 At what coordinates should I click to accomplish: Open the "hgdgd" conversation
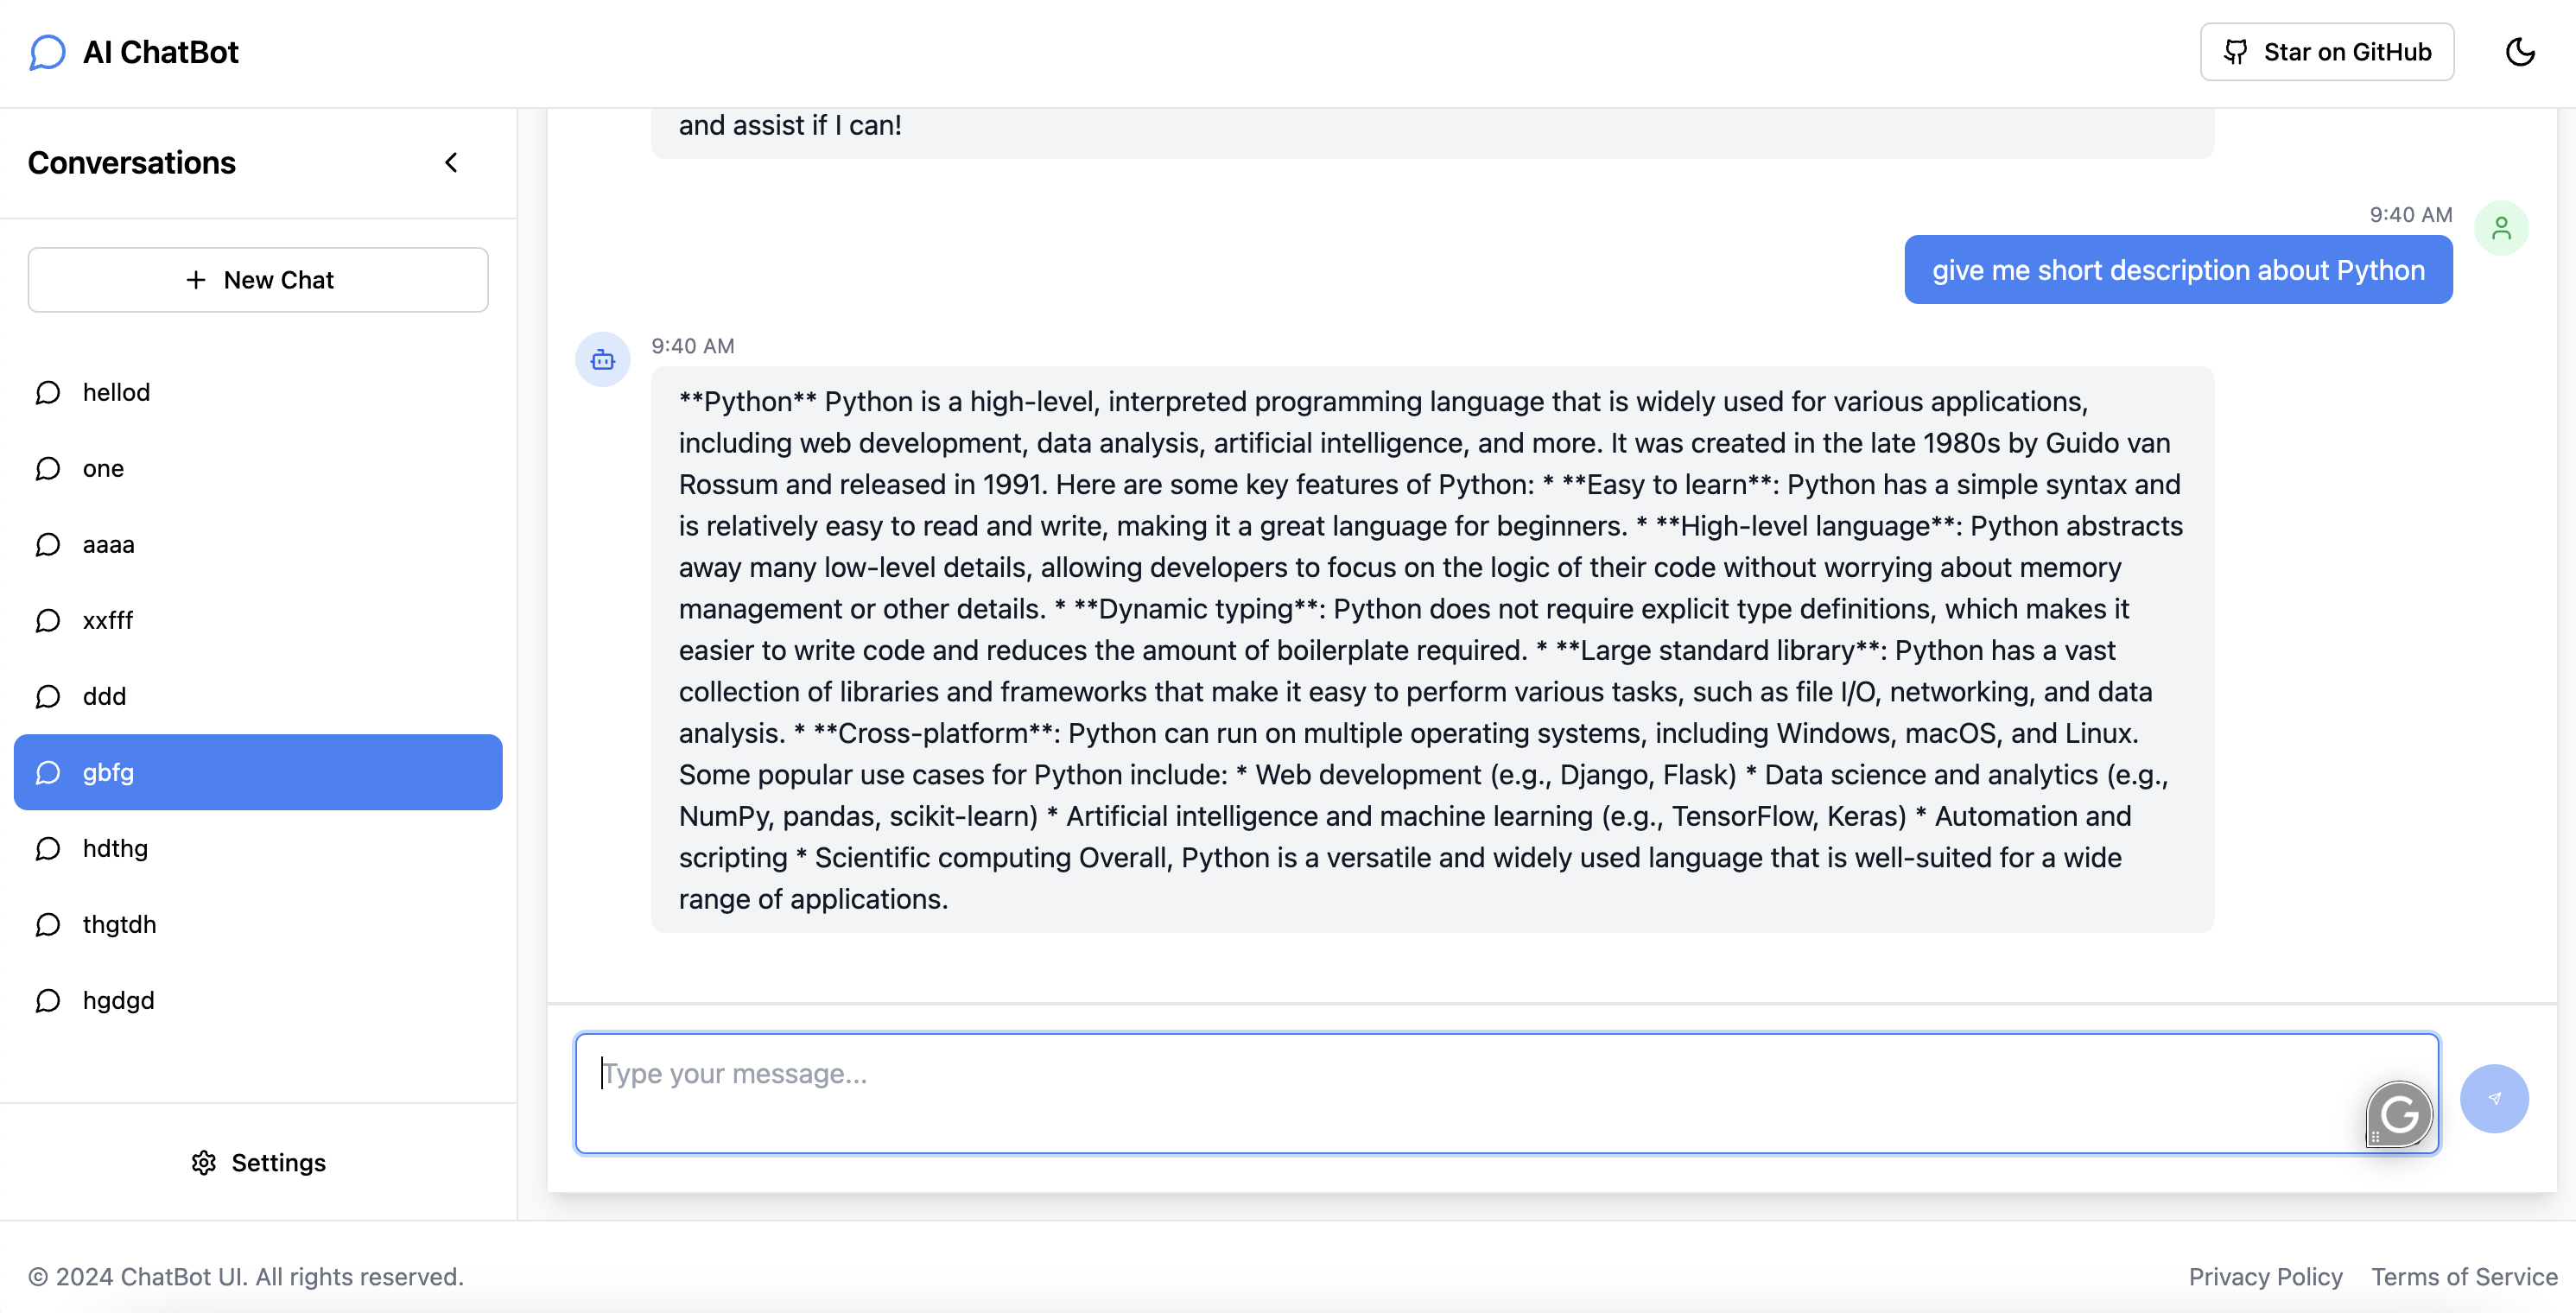click(118, 1000)
